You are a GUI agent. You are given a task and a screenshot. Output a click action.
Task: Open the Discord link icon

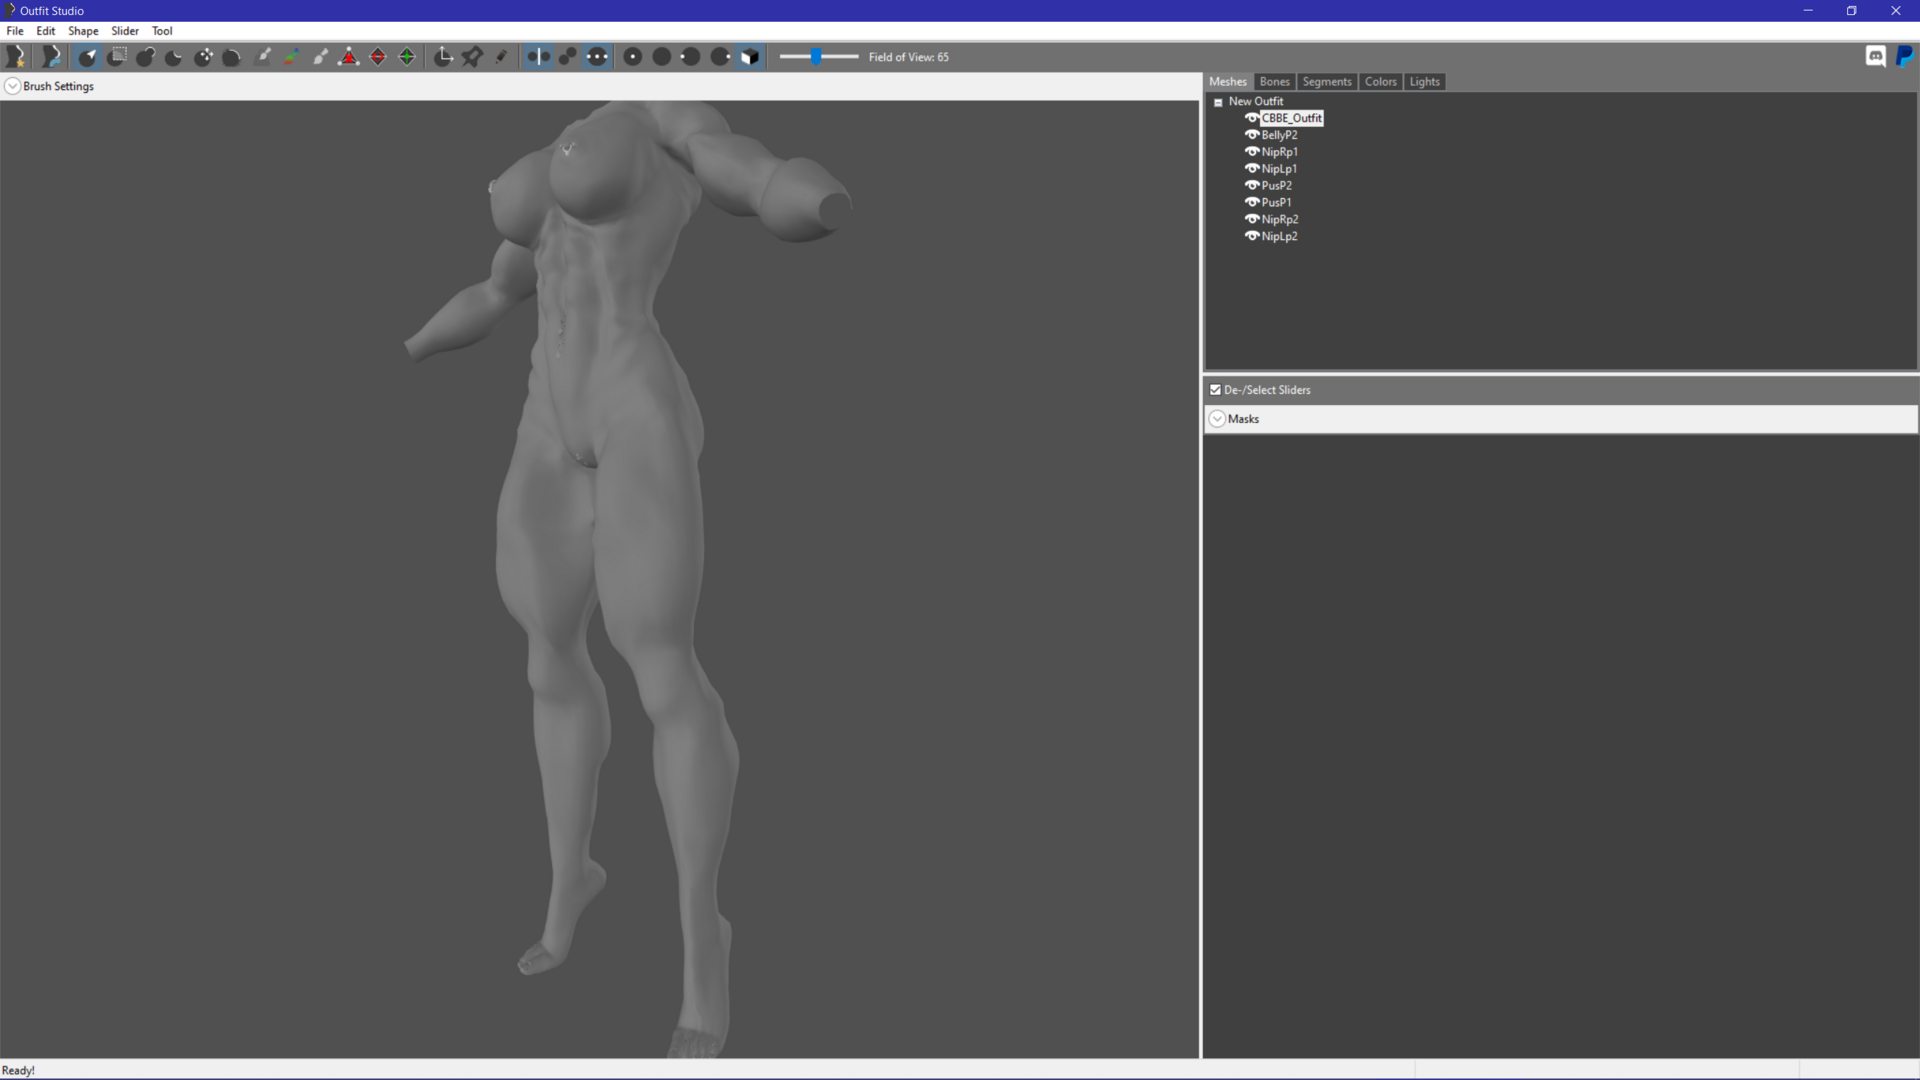(x=1875, y=57)
